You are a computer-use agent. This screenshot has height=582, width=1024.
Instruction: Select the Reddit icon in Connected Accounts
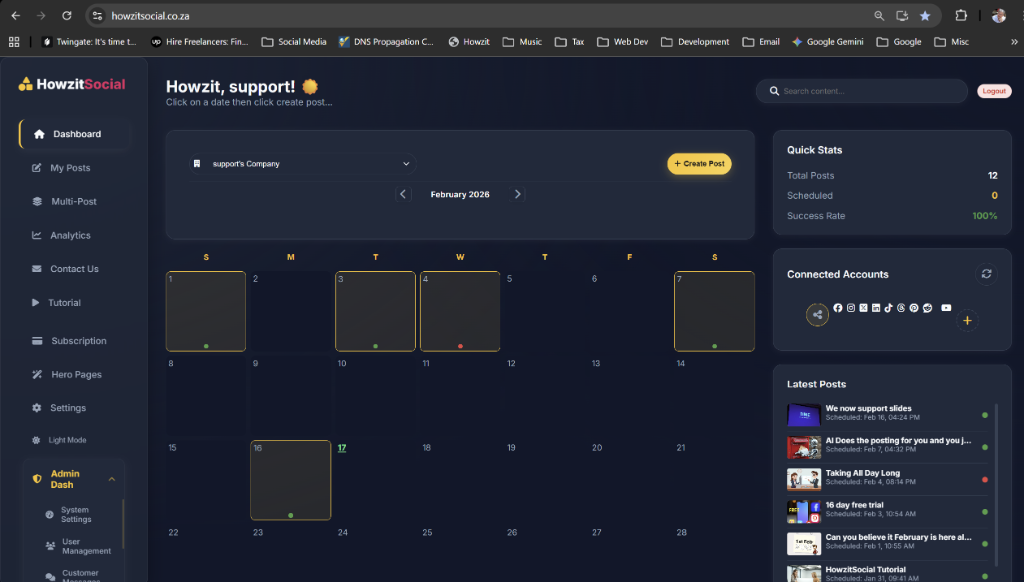pyautogui.click(x=927, y=307)
